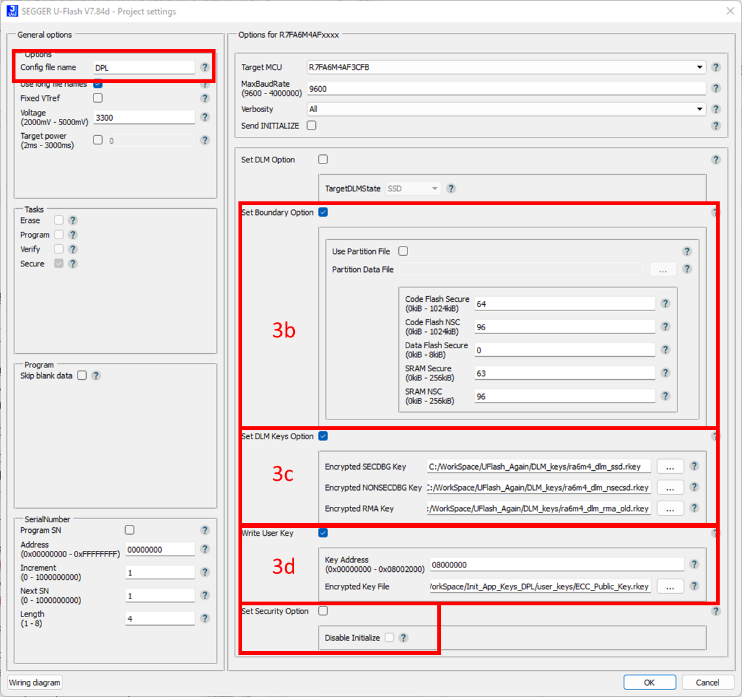Open help for Use Partition File
The width and height of the screenshot is (742, 697).
click(x=687, y=251)
